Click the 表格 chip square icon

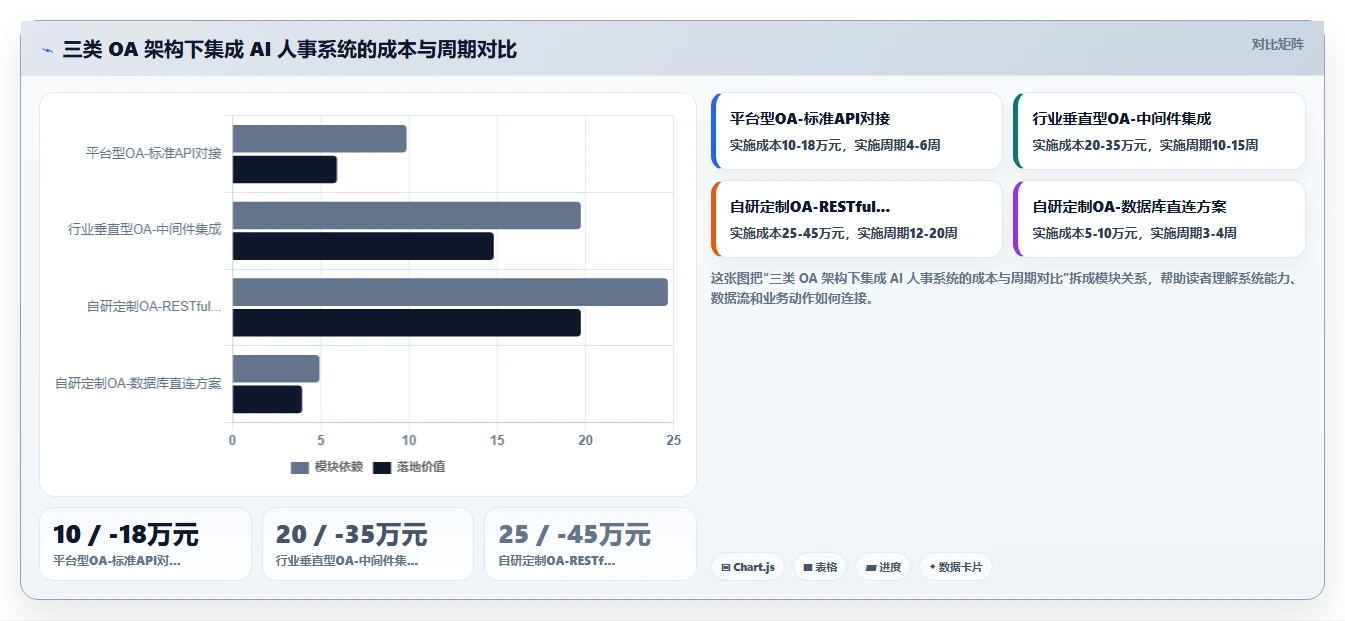(x=808, y=567)
